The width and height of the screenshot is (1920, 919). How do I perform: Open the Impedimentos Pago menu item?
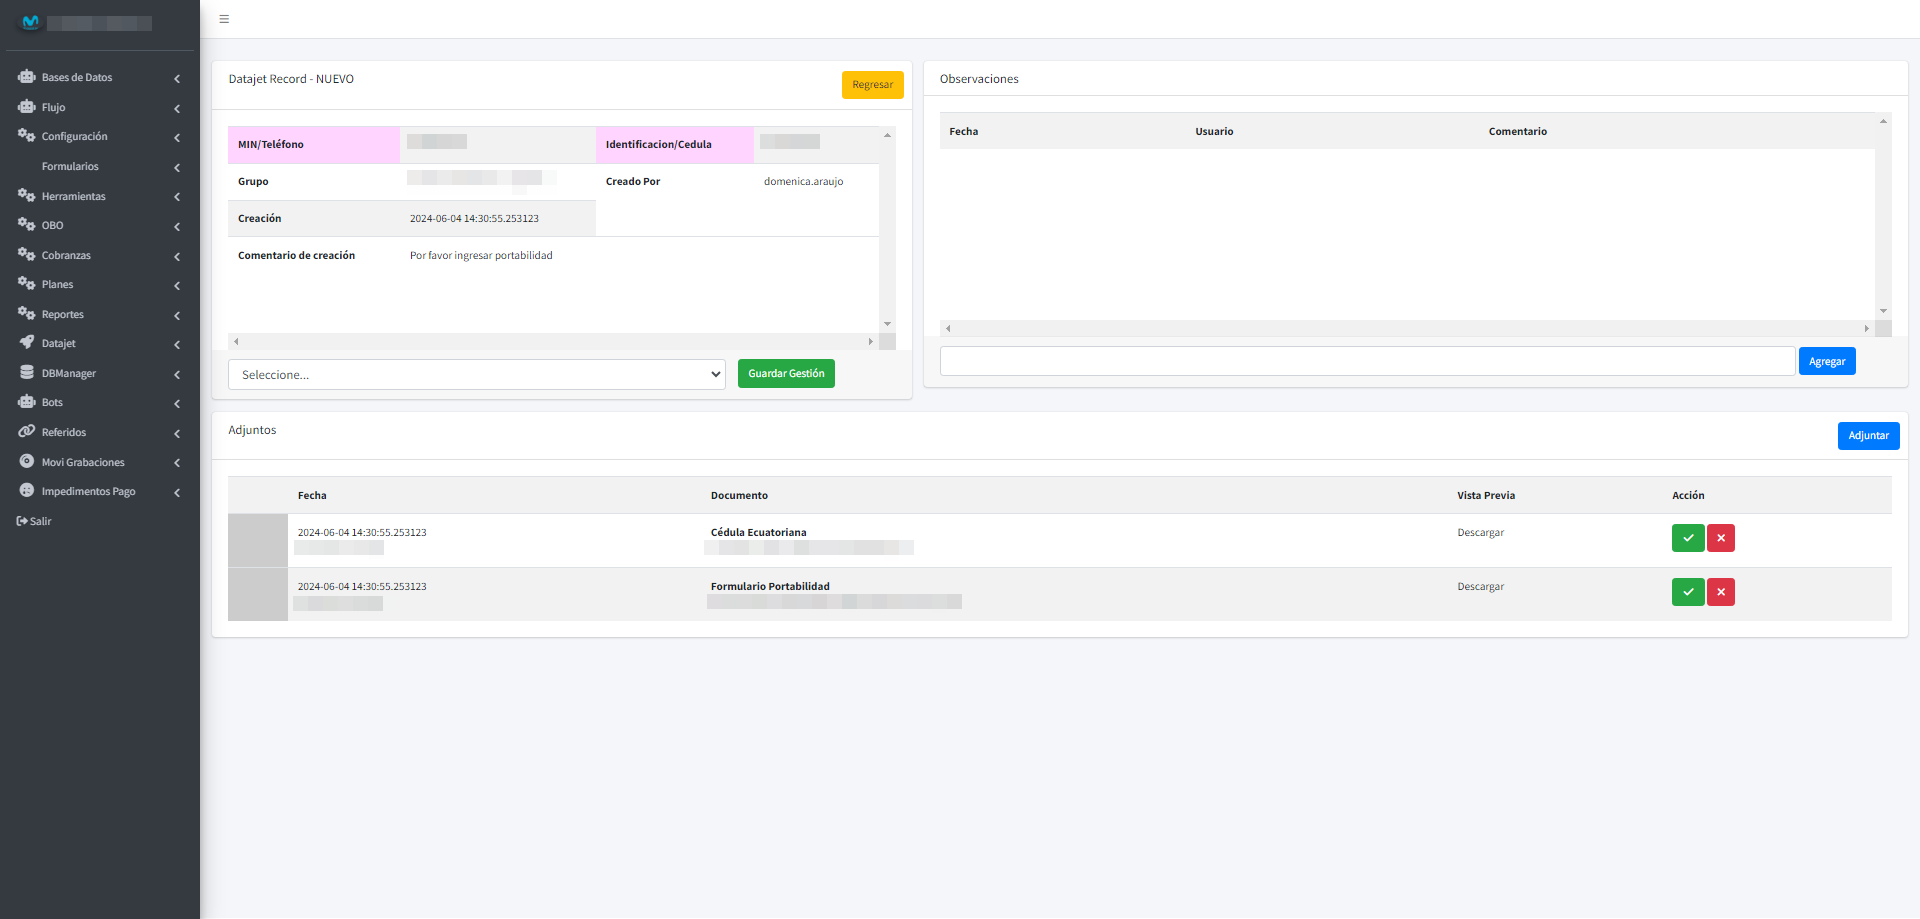tap(88, 492)
